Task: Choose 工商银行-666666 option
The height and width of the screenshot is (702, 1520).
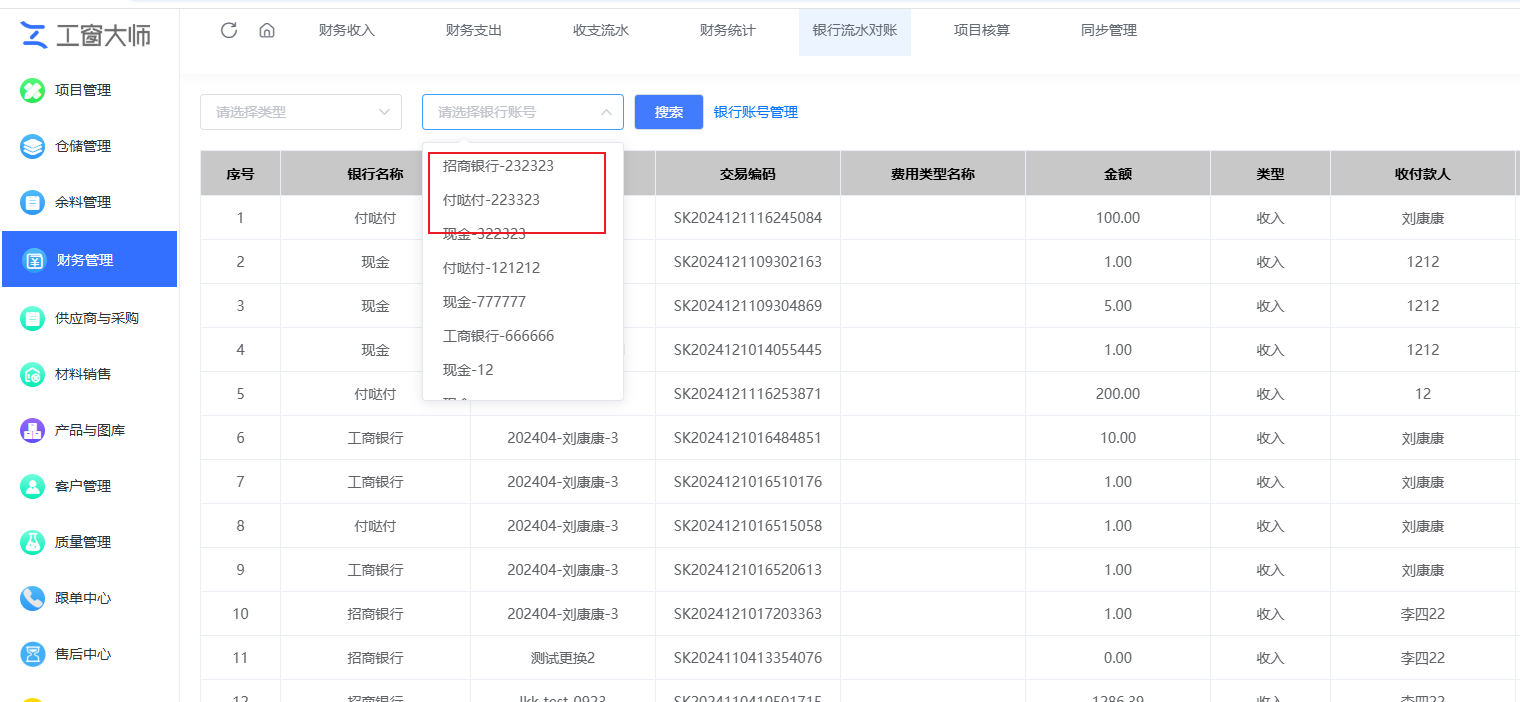Action: 498,336
